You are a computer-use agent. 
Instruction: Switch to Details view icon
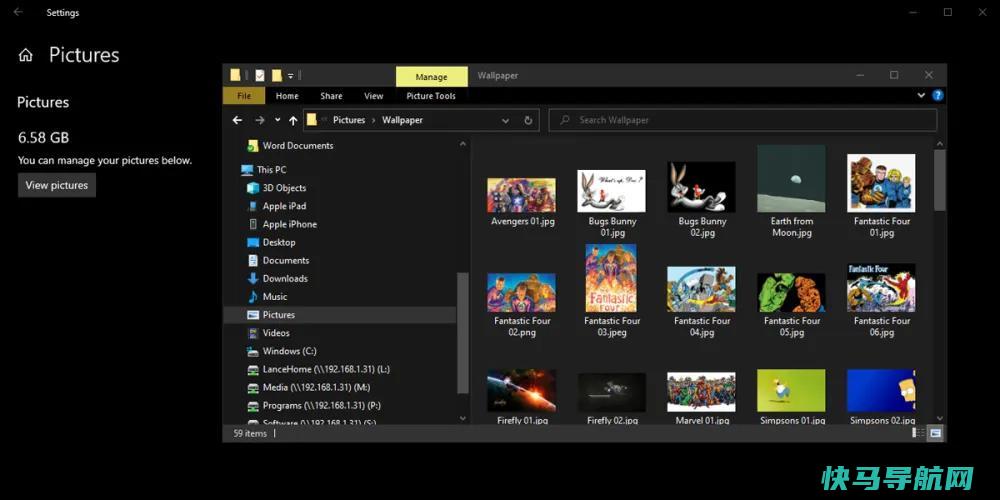(x=918, y=433)
